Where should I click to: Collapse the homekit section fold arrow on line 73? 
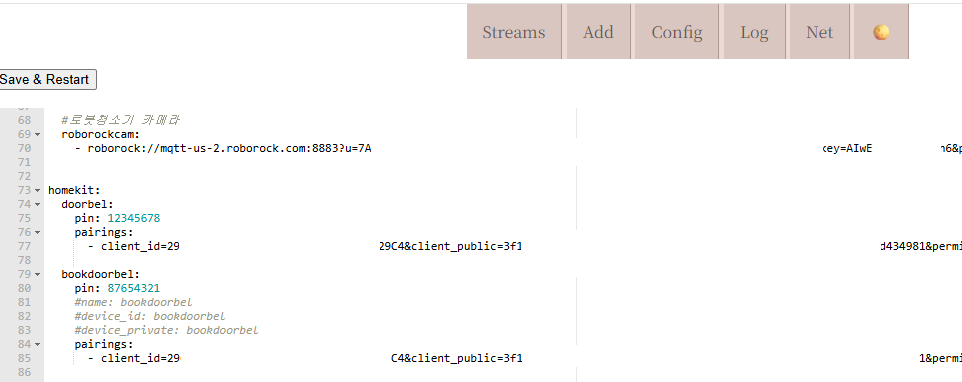[x=38, y=190]
